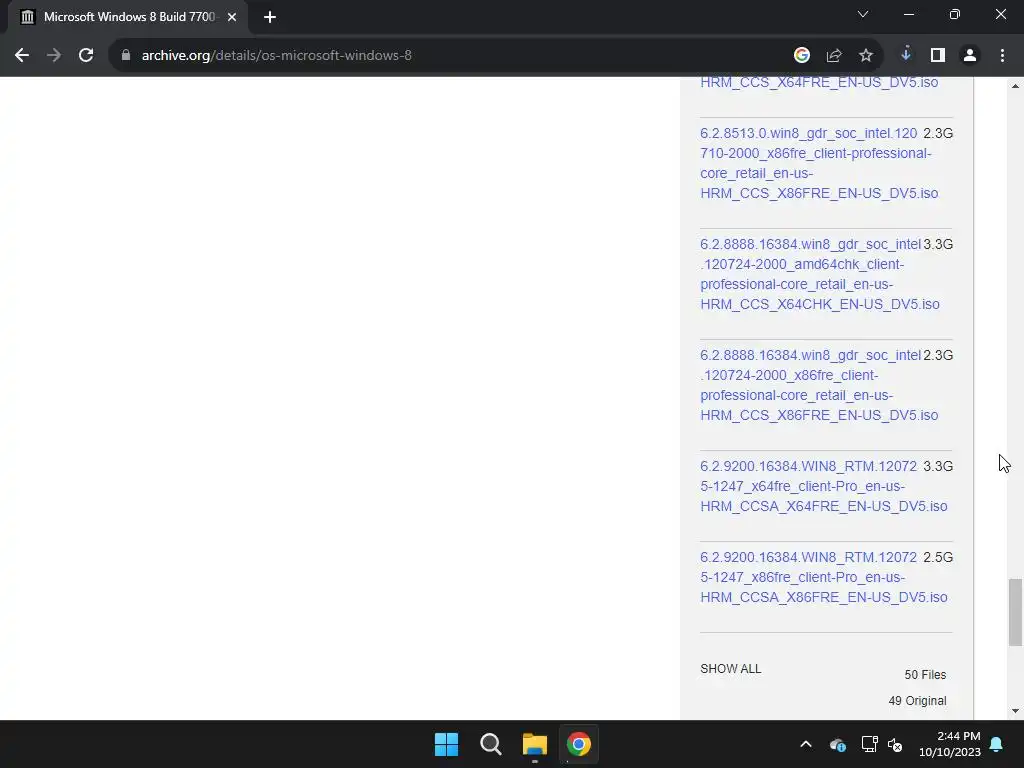Download 6.2.9200.16384 WIN8_RTM x86fre ISO

click(823, 577)
